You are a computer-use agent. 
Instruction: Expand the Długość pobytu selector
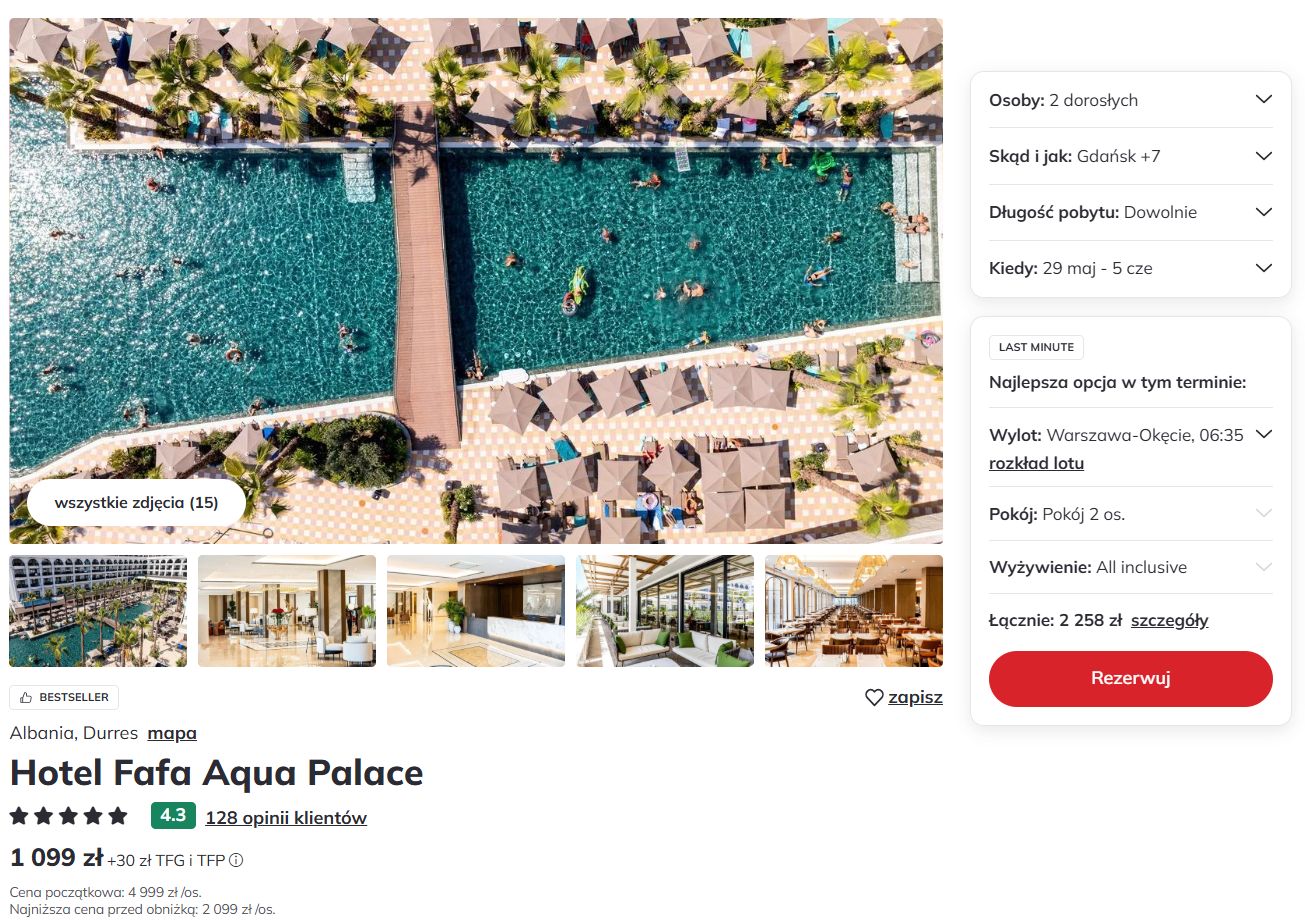point(1131,212)
